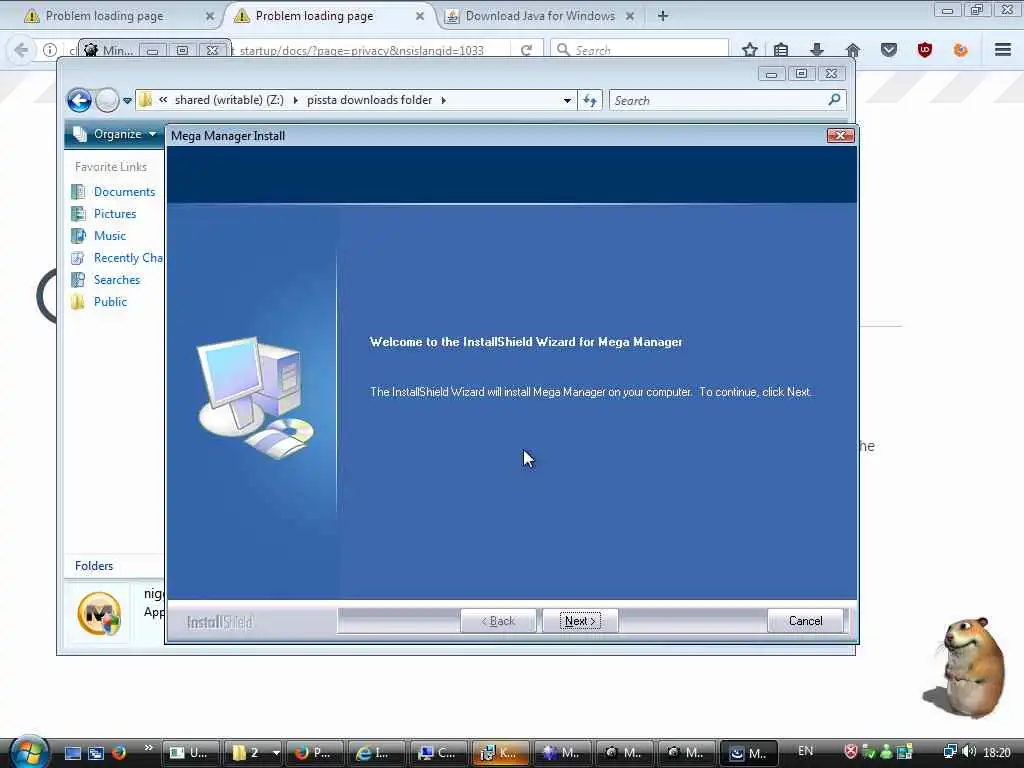
Task: Click Explorer's refresh button
Action: [590, 101]
